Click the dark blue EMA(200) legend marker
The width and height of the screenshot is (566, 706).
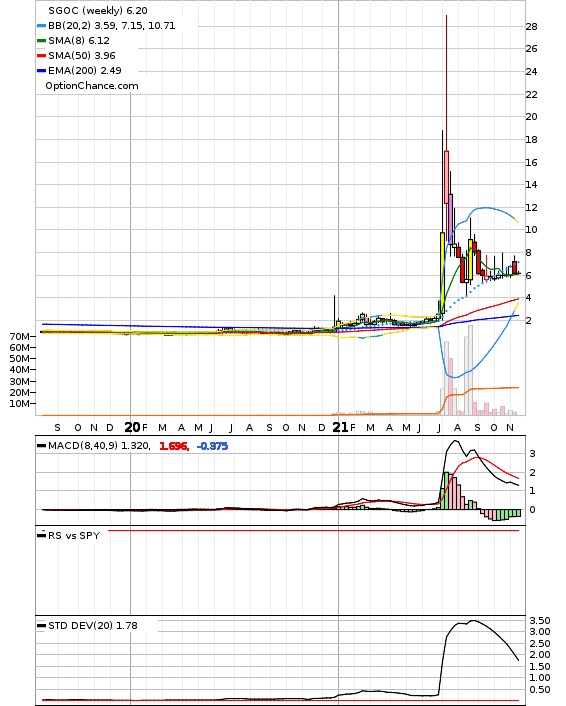(41, 70)
